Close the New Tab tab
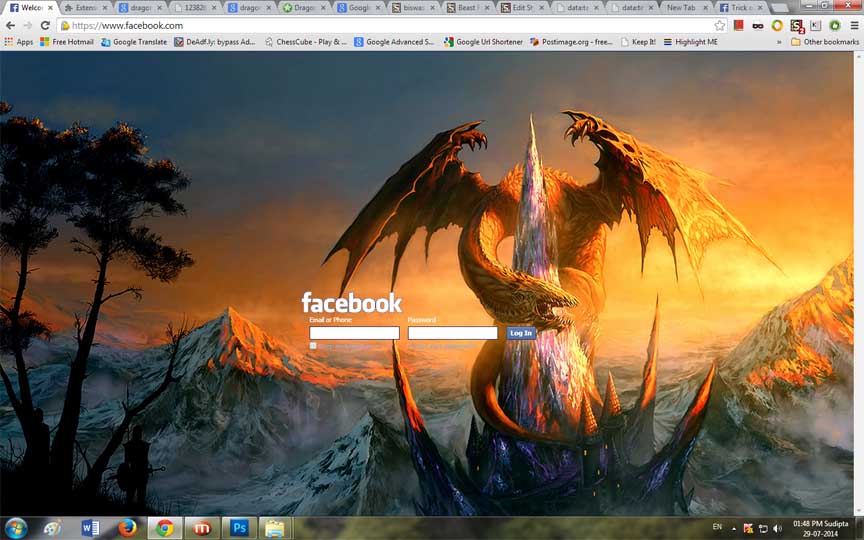This screenshot has height=540, width=864. [706, 8]
